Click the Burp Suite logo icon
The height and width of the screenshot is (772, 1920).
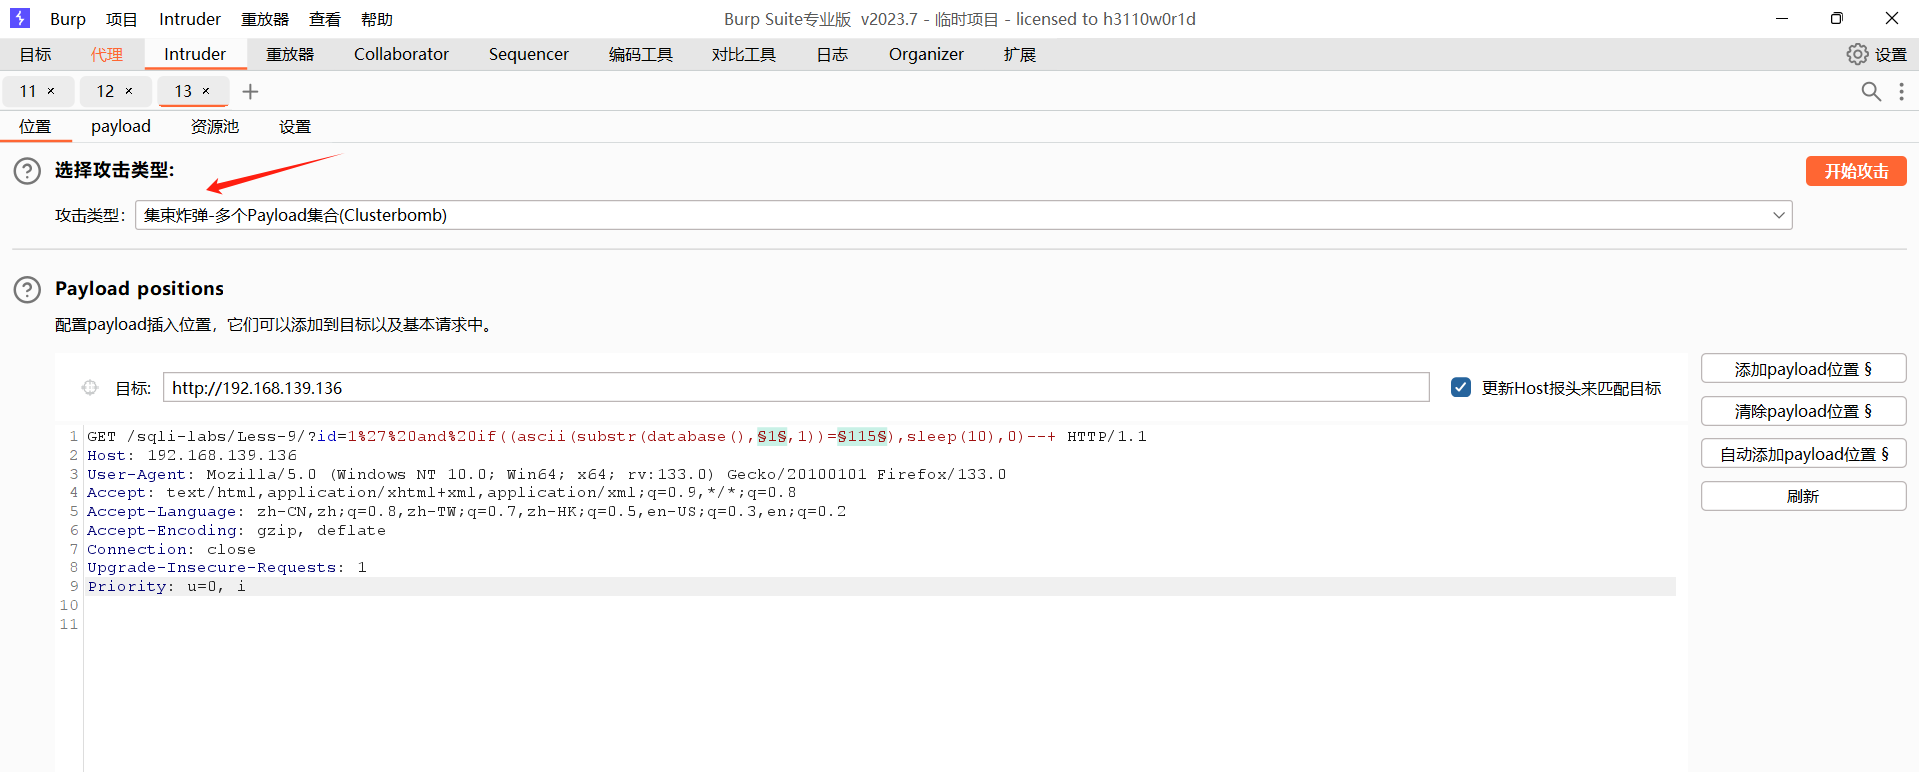(x=20, y=18)
